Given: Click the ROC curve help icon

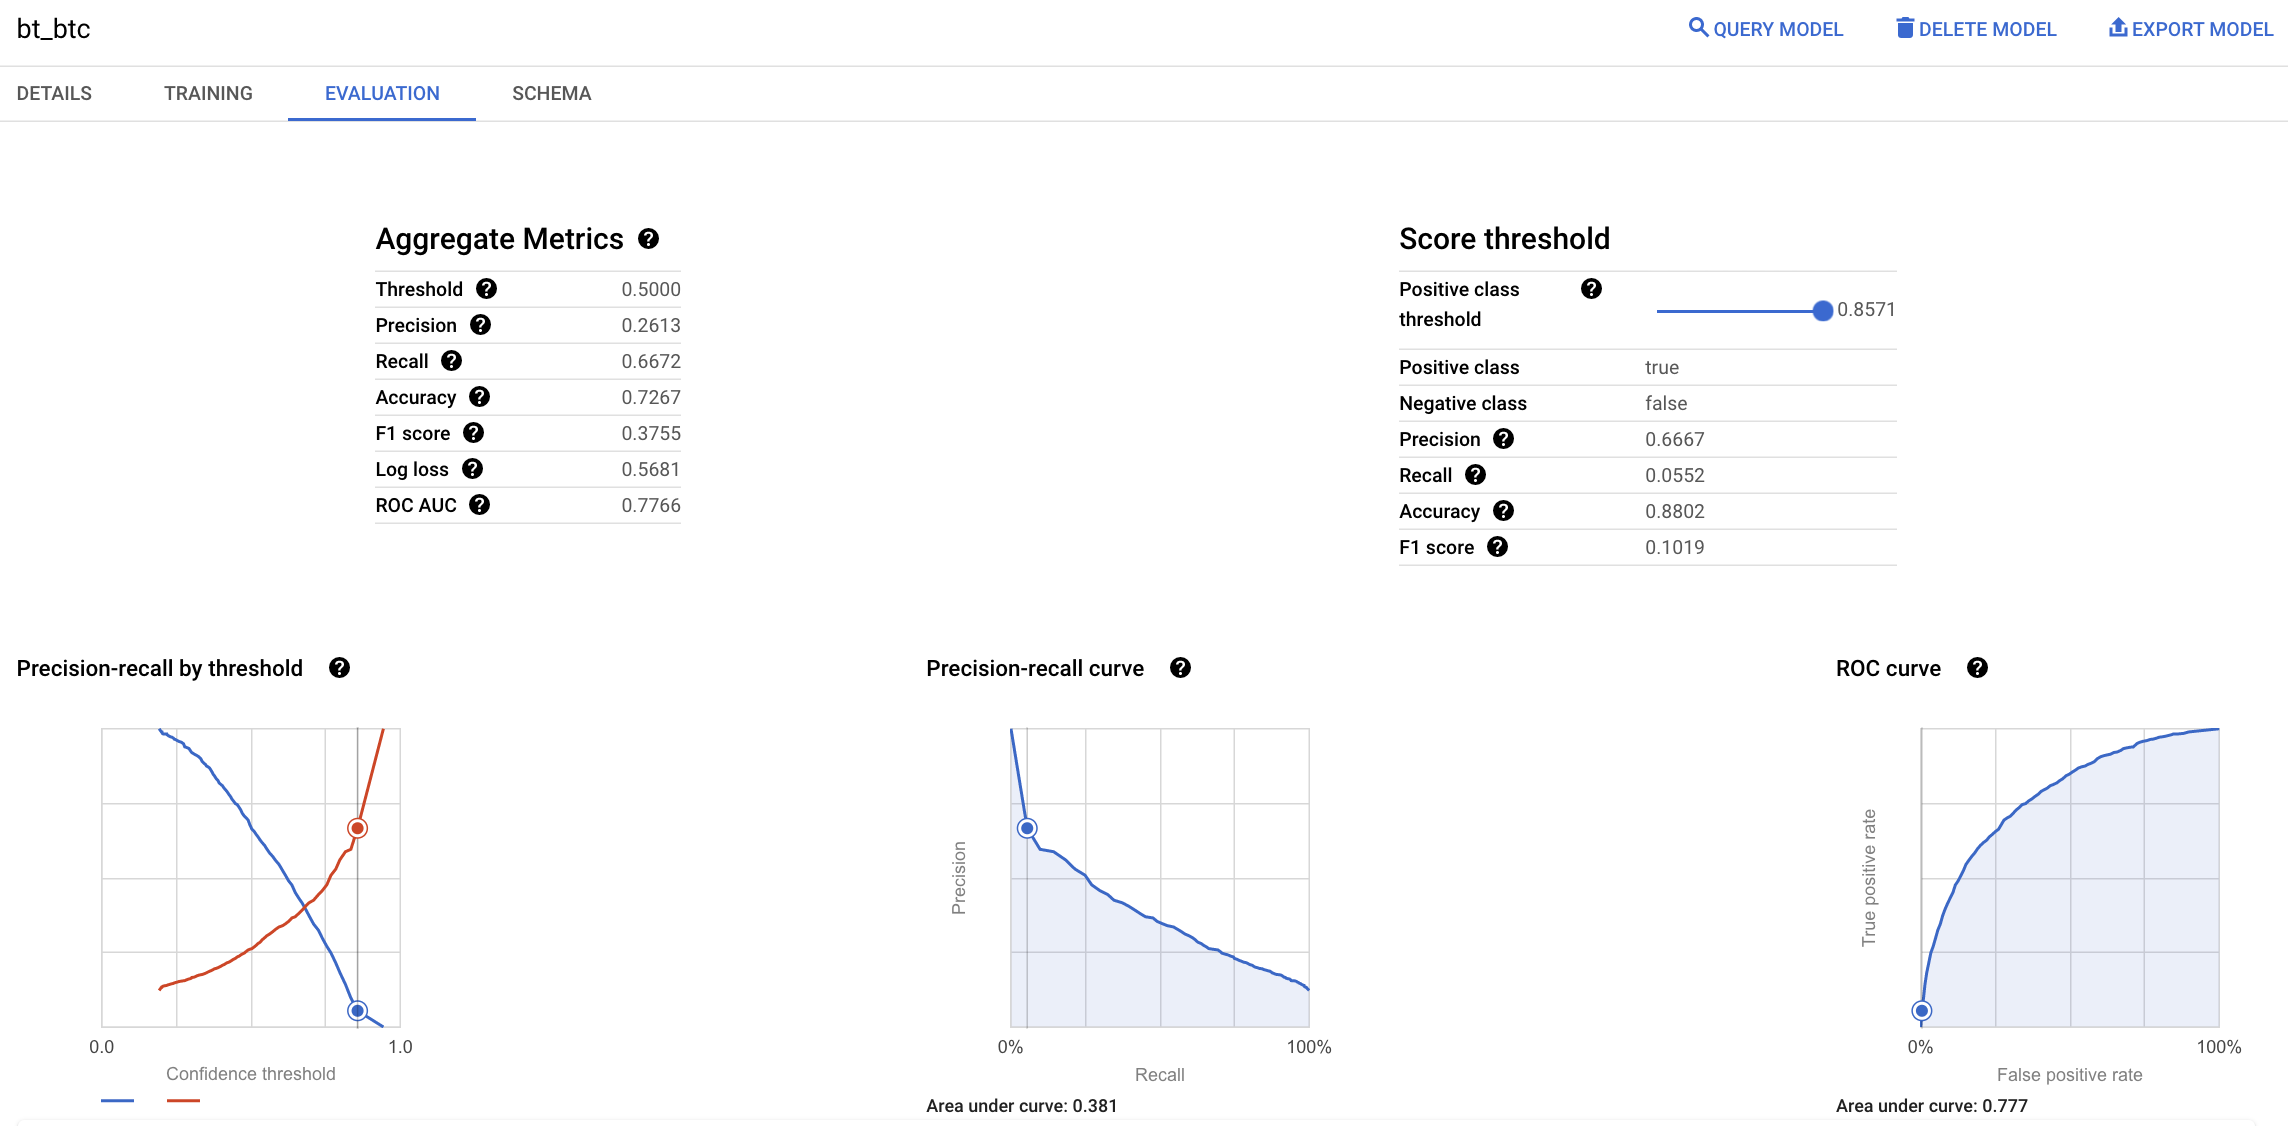Looking at the screenshot, I should point(1977,668).
